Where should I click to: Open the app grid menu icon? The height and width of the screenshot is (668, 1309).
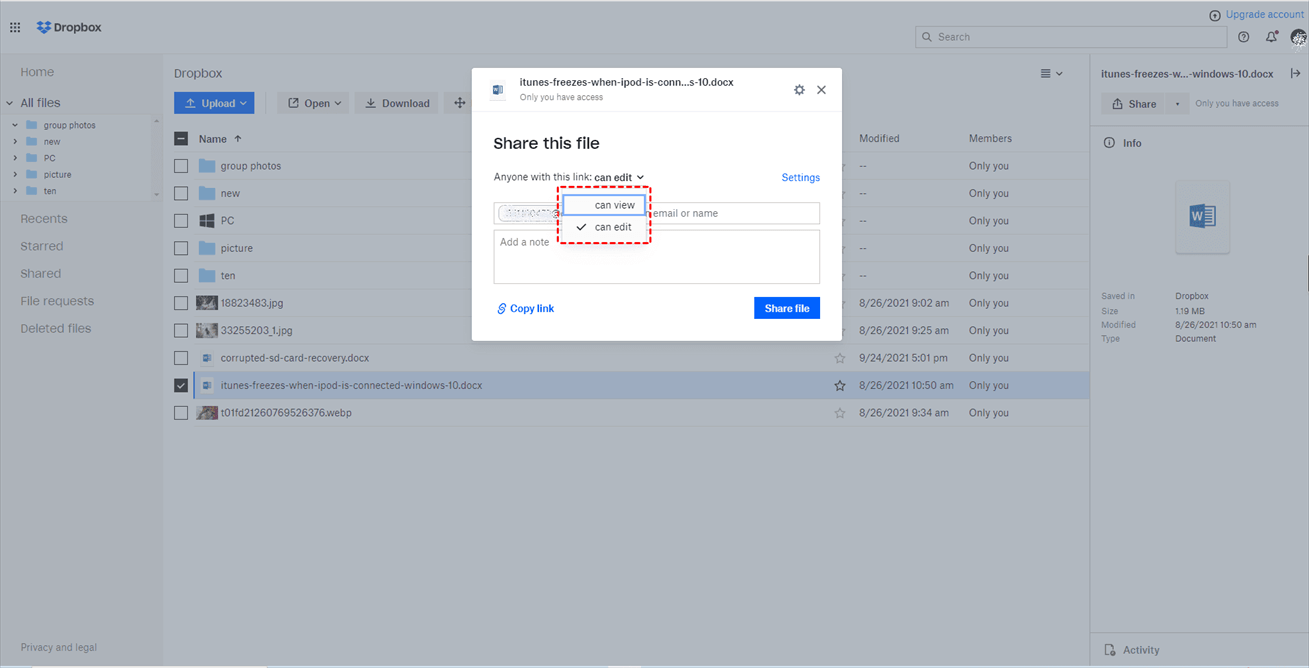[x=15, y=28]
